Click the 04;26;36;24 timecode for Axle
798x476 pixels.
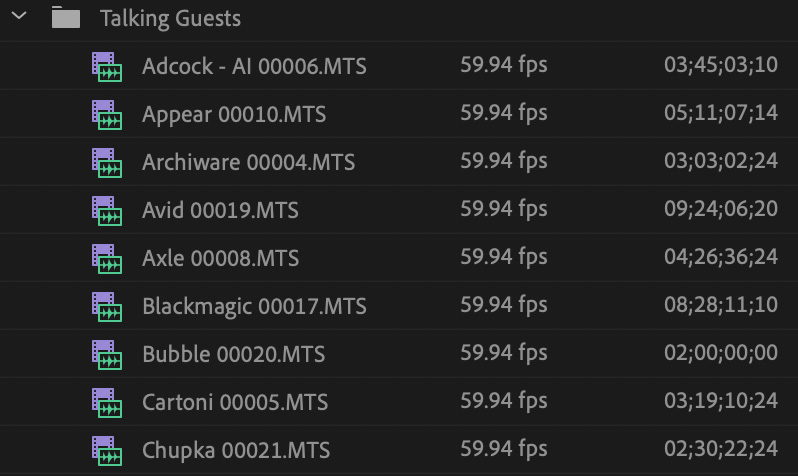(x=721, y=257)
